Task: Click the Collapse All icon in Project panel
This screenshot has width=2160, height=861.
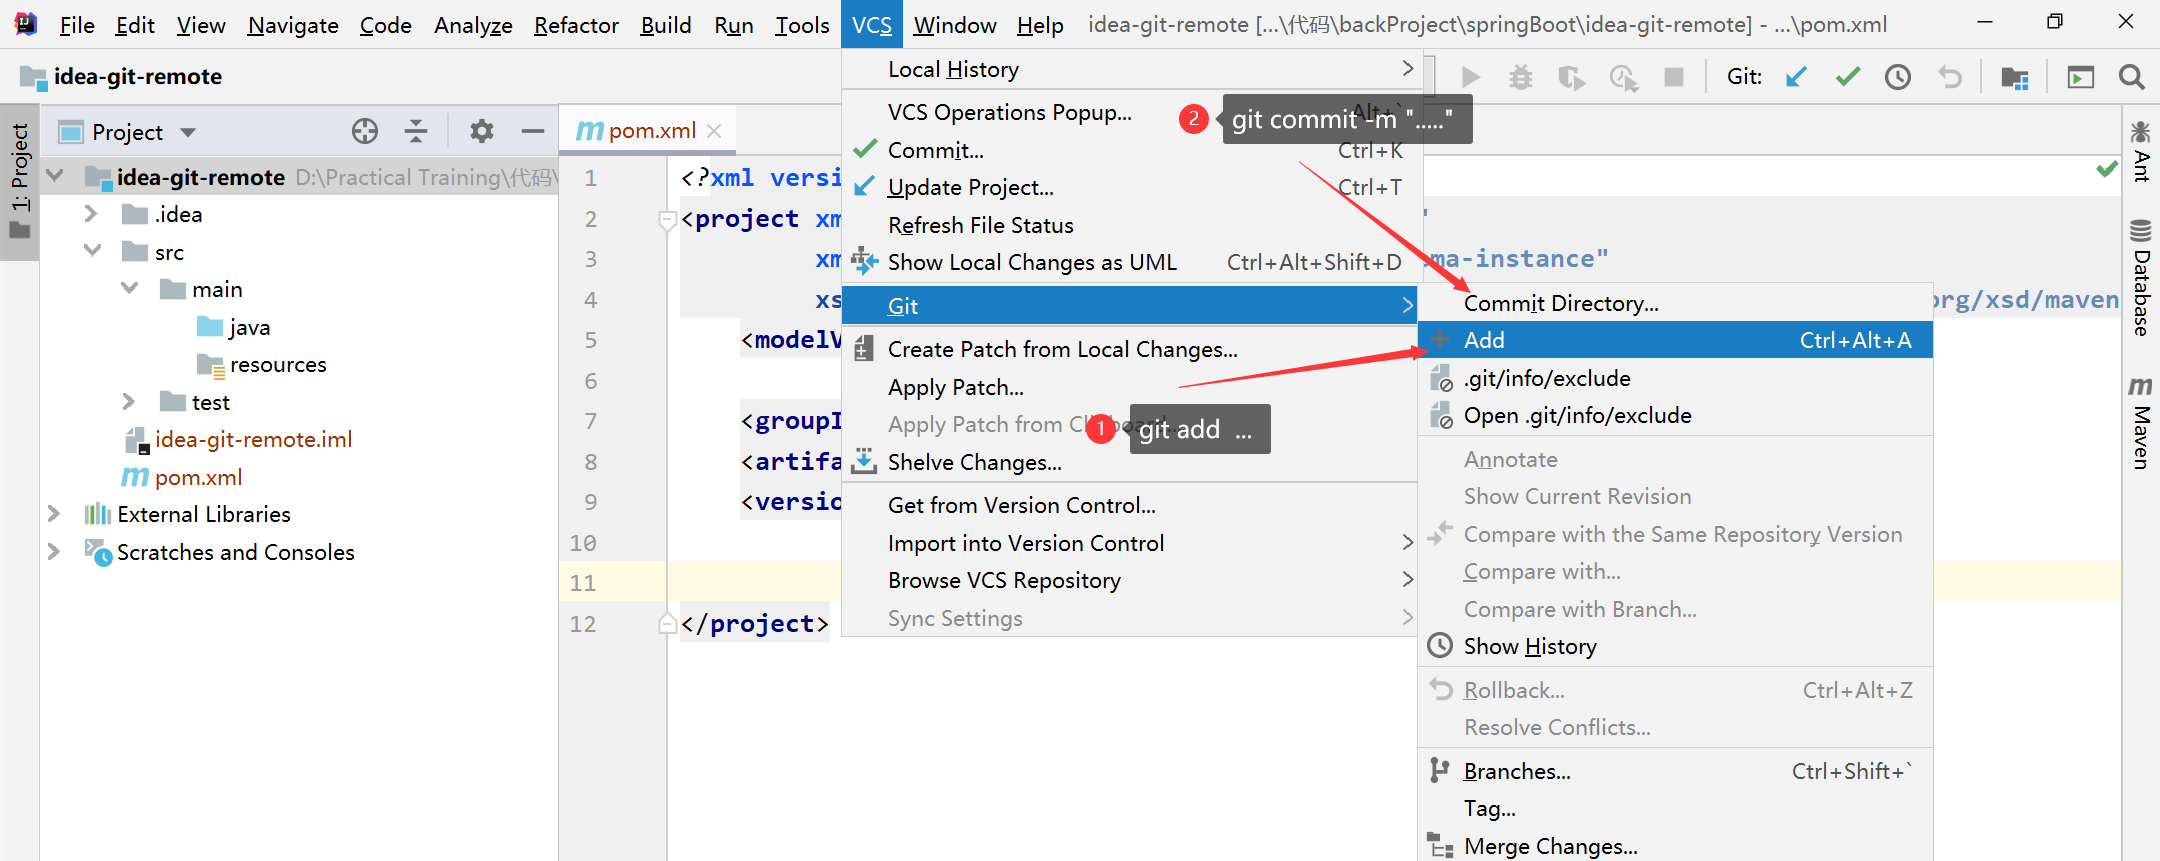Action: pyautogui.click(x=416, y=131)
